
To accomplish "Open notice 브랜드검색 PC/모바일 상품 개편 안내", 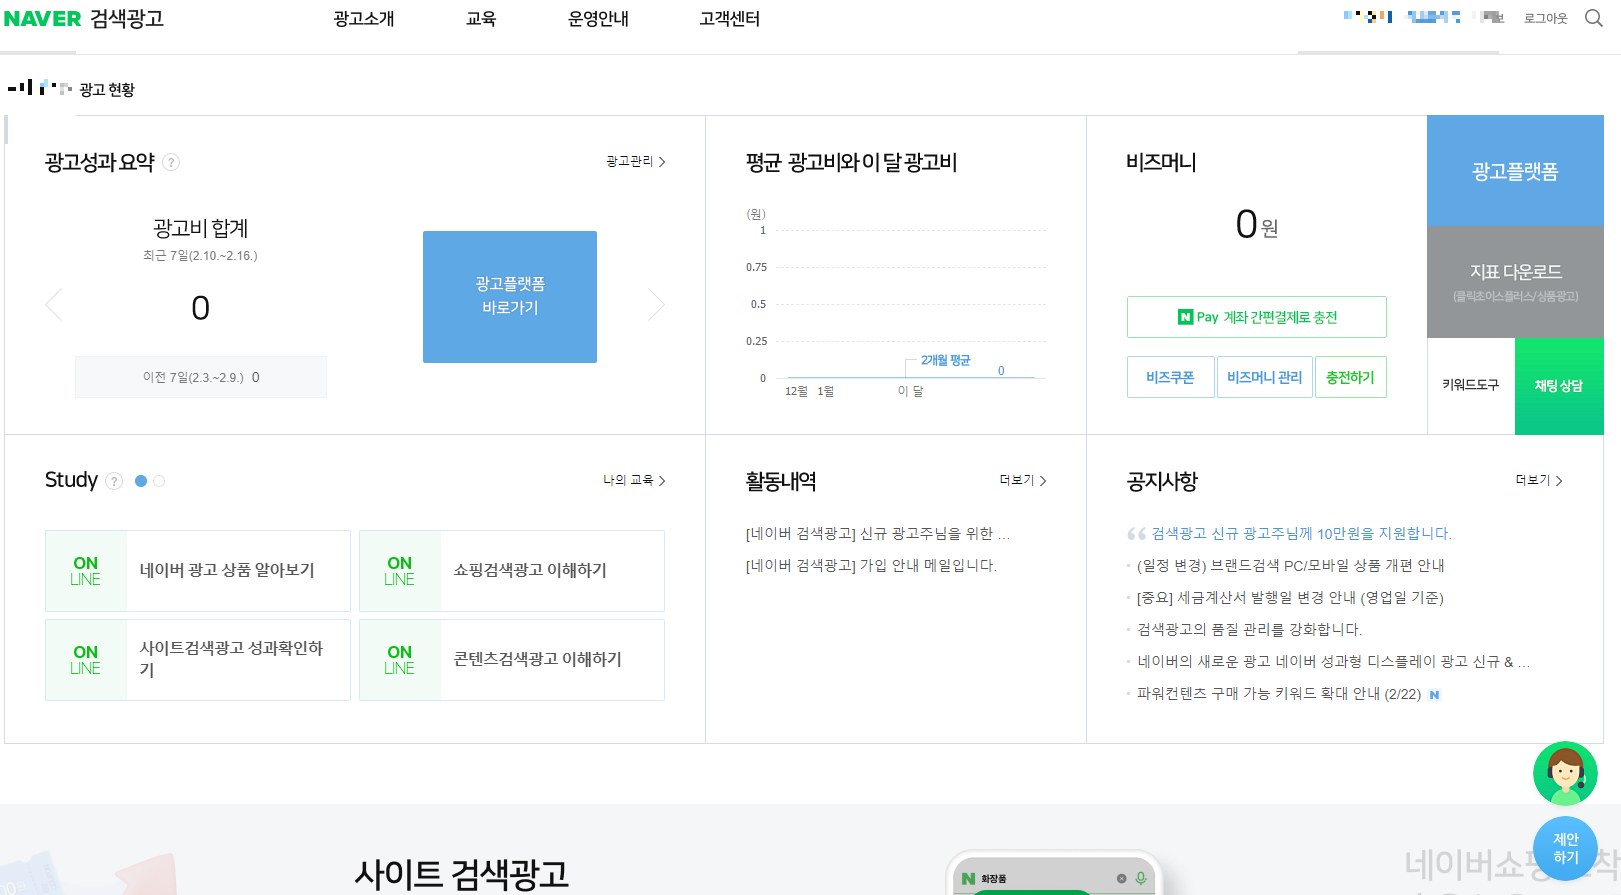I will (1290, 565).
